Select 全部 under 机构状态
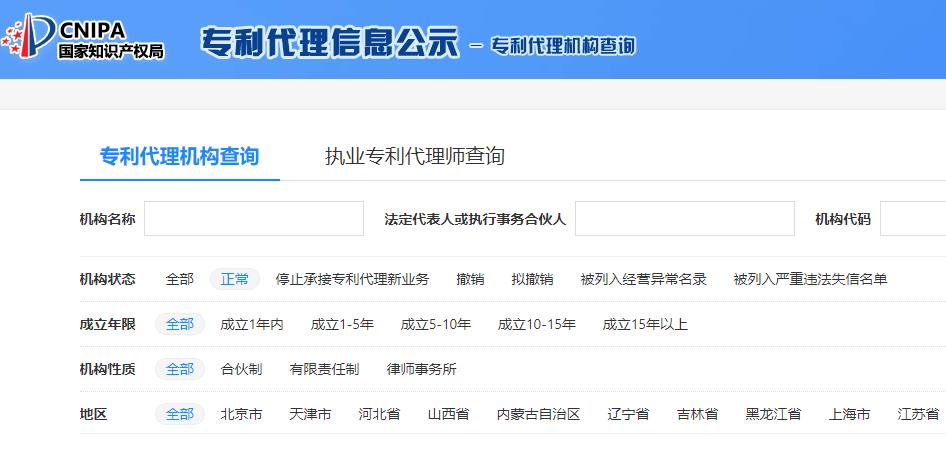This screenshot has height=461, width=946. (x=180, y=279)
